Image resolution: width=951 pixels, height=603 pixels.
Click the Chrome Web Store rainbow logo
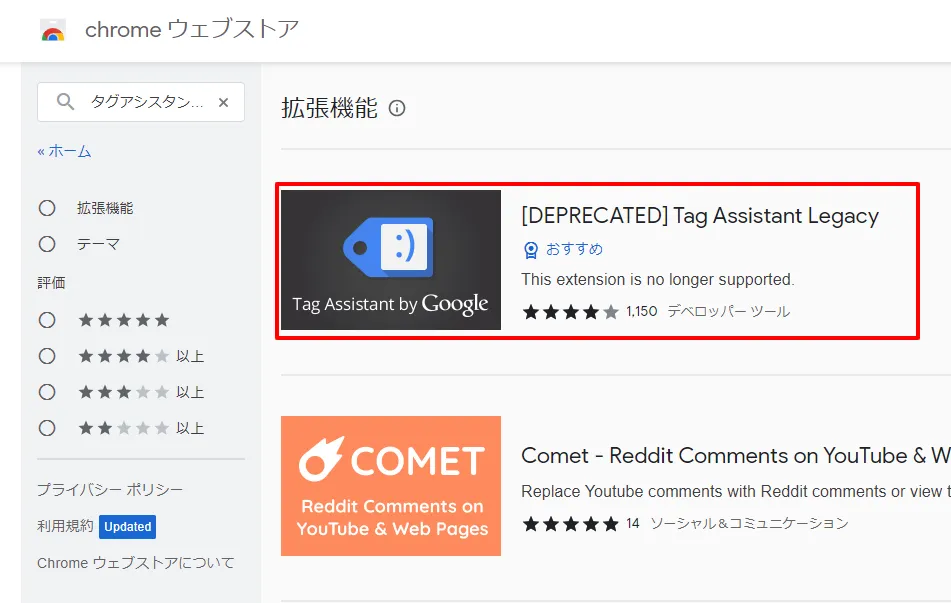pos(53,30)
